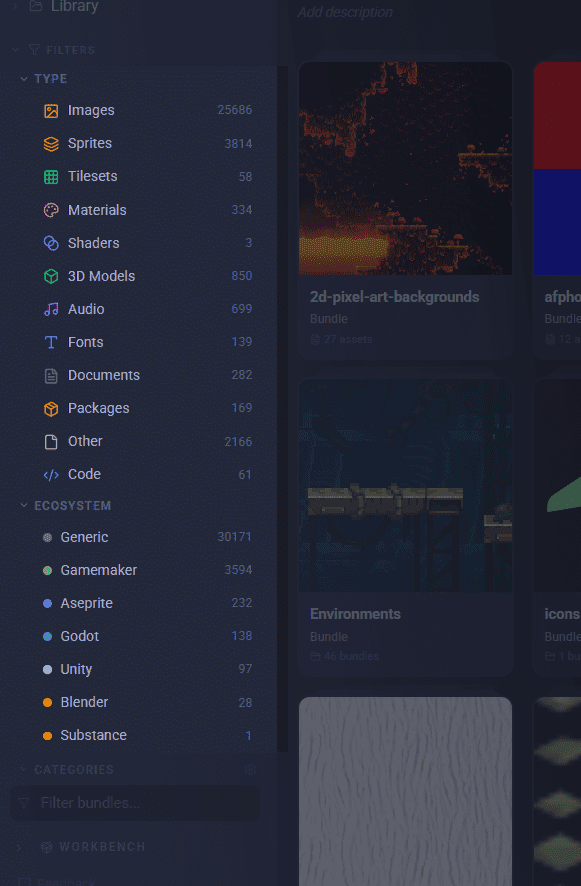Viewport: 581px width, 886px height.
Task: Click the Unity ecosystem dot
Action: (47, 670)
